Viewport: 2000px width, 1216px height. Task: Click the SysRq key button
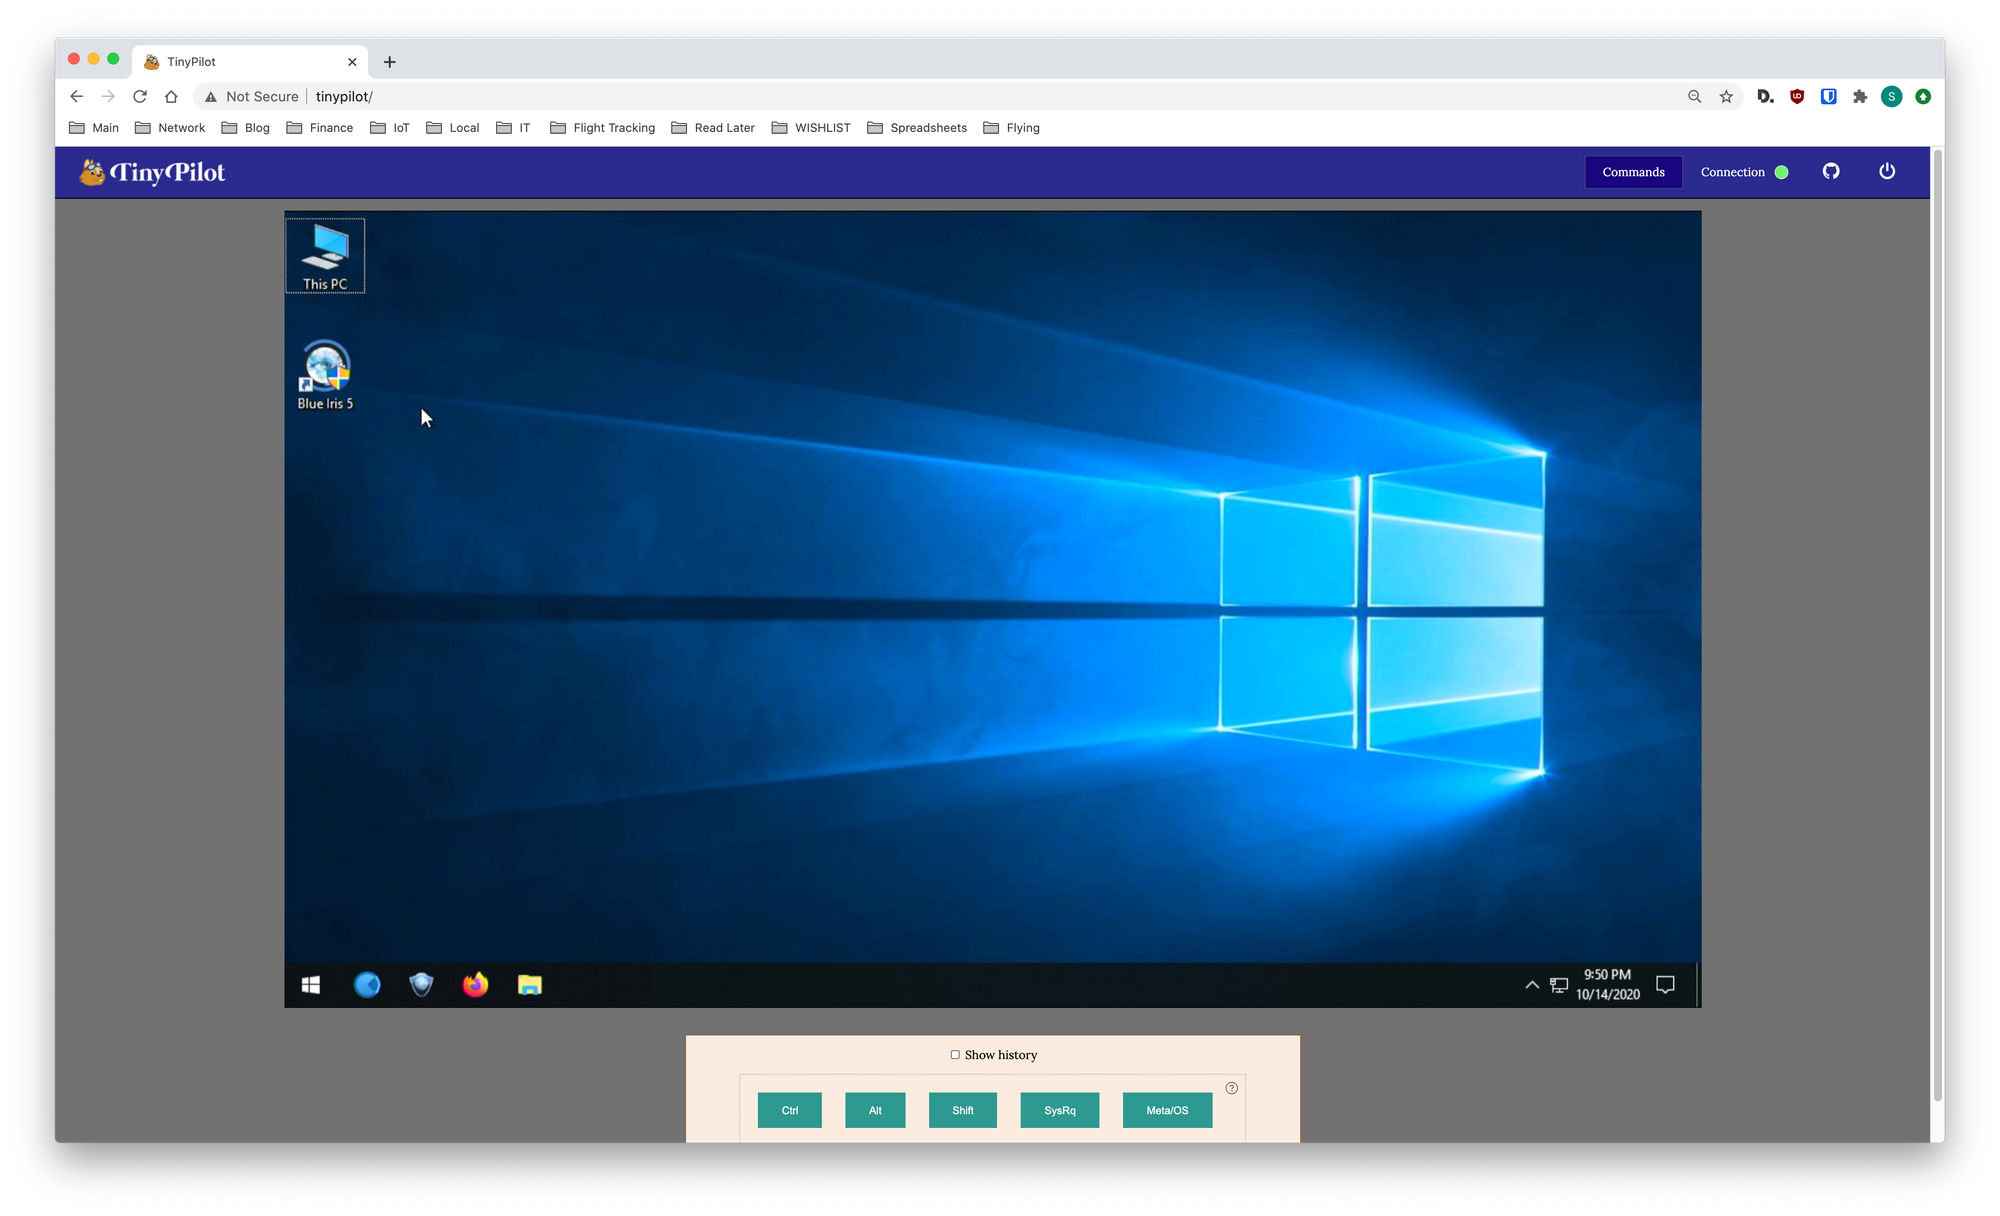pos(1059,1110)
